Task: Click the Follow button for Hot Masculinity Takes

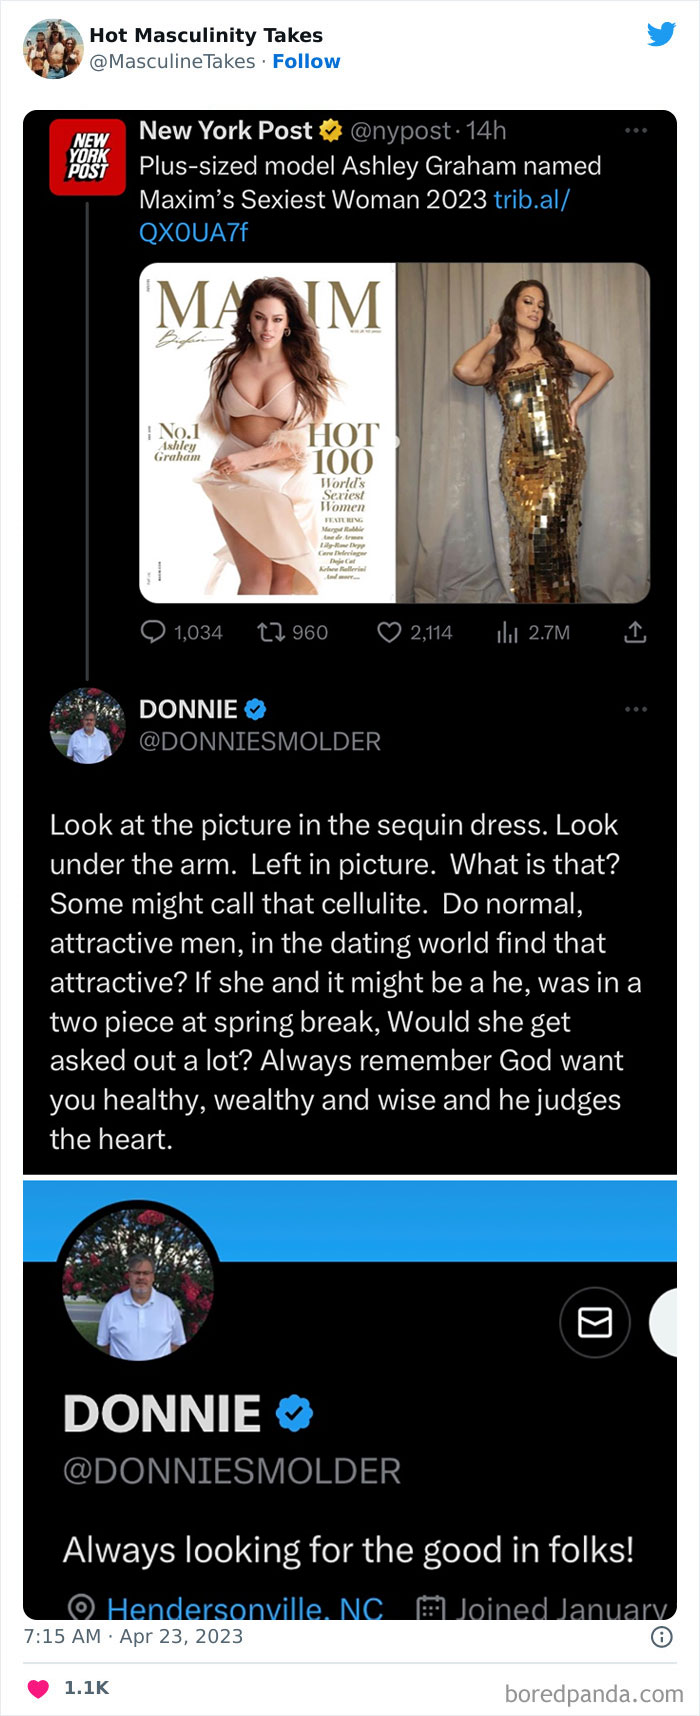Action: point(307,61)
